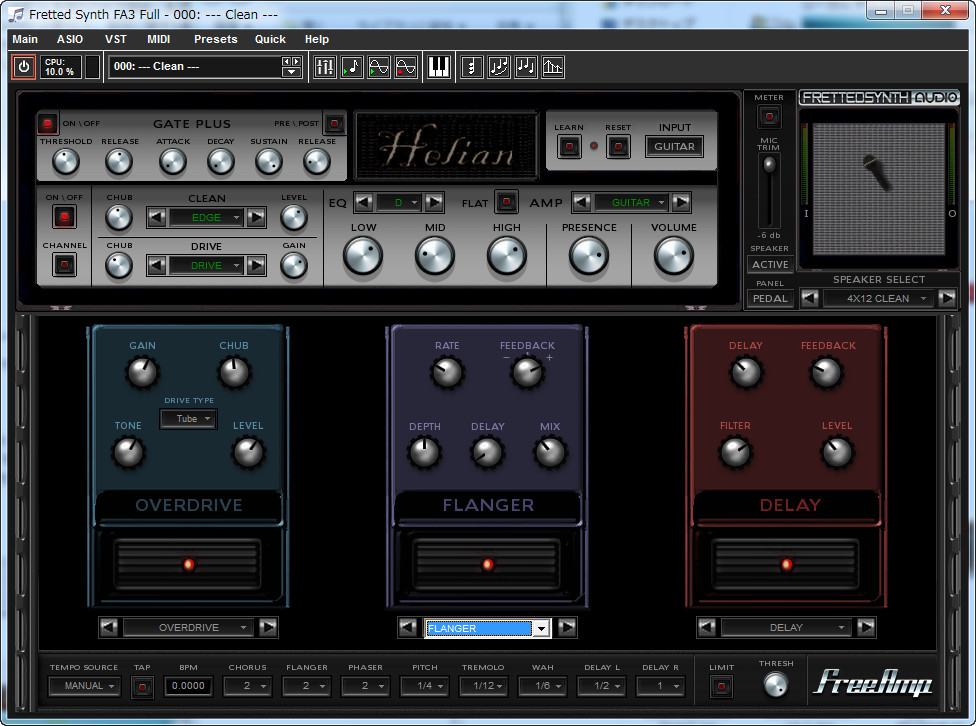
Task: Click the RESET red button
Action: 618,147
